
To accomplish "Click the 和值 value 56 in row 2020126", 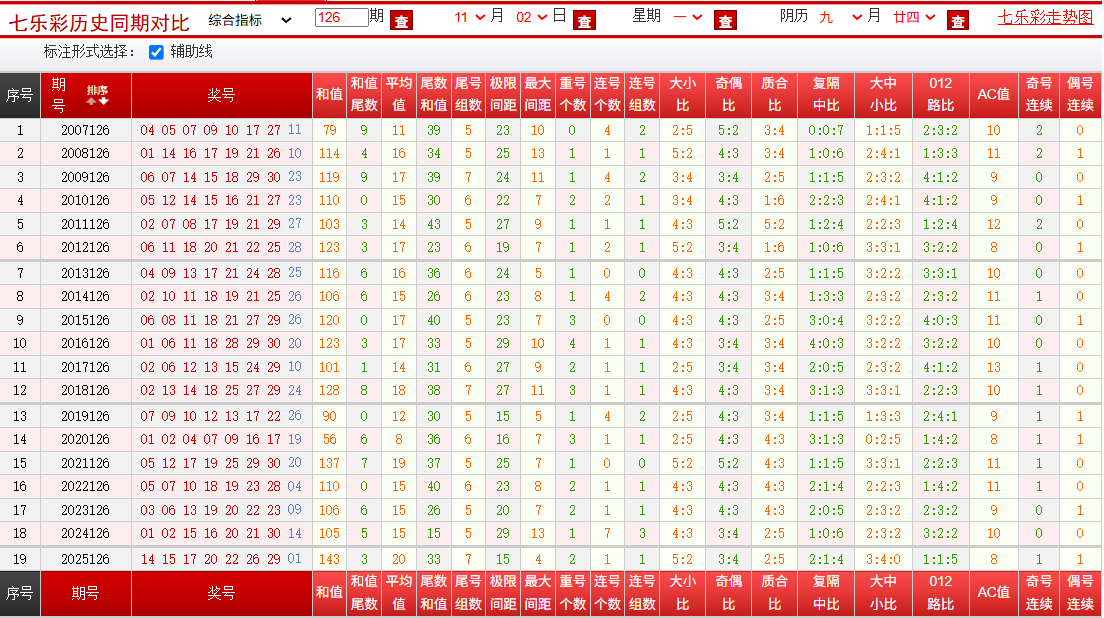I will [329, 440].
